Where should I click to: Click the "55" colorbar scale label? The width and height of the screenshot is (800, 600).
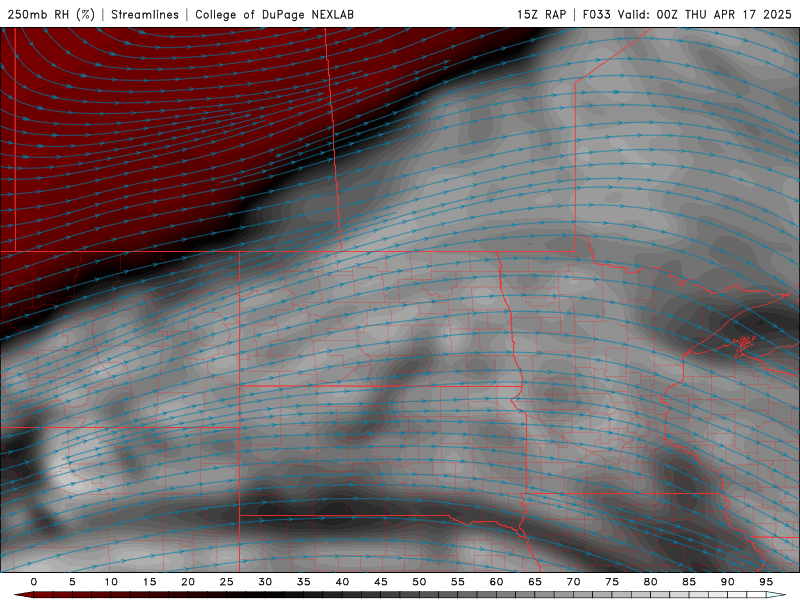point(458,582)
